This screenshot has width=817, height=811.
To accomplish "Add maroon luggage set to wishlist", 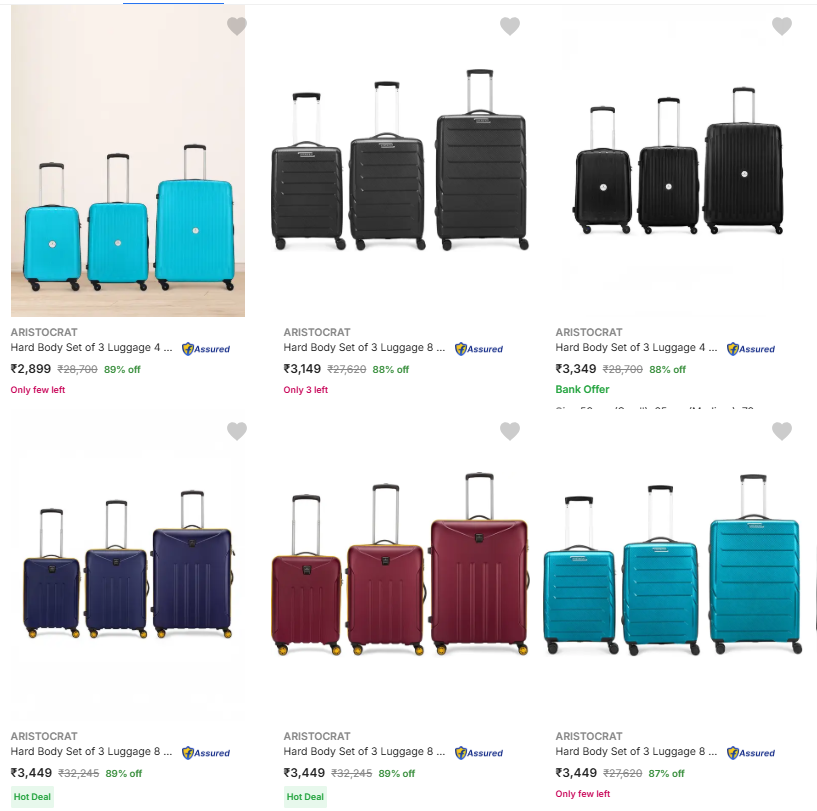I will [510, 431].
